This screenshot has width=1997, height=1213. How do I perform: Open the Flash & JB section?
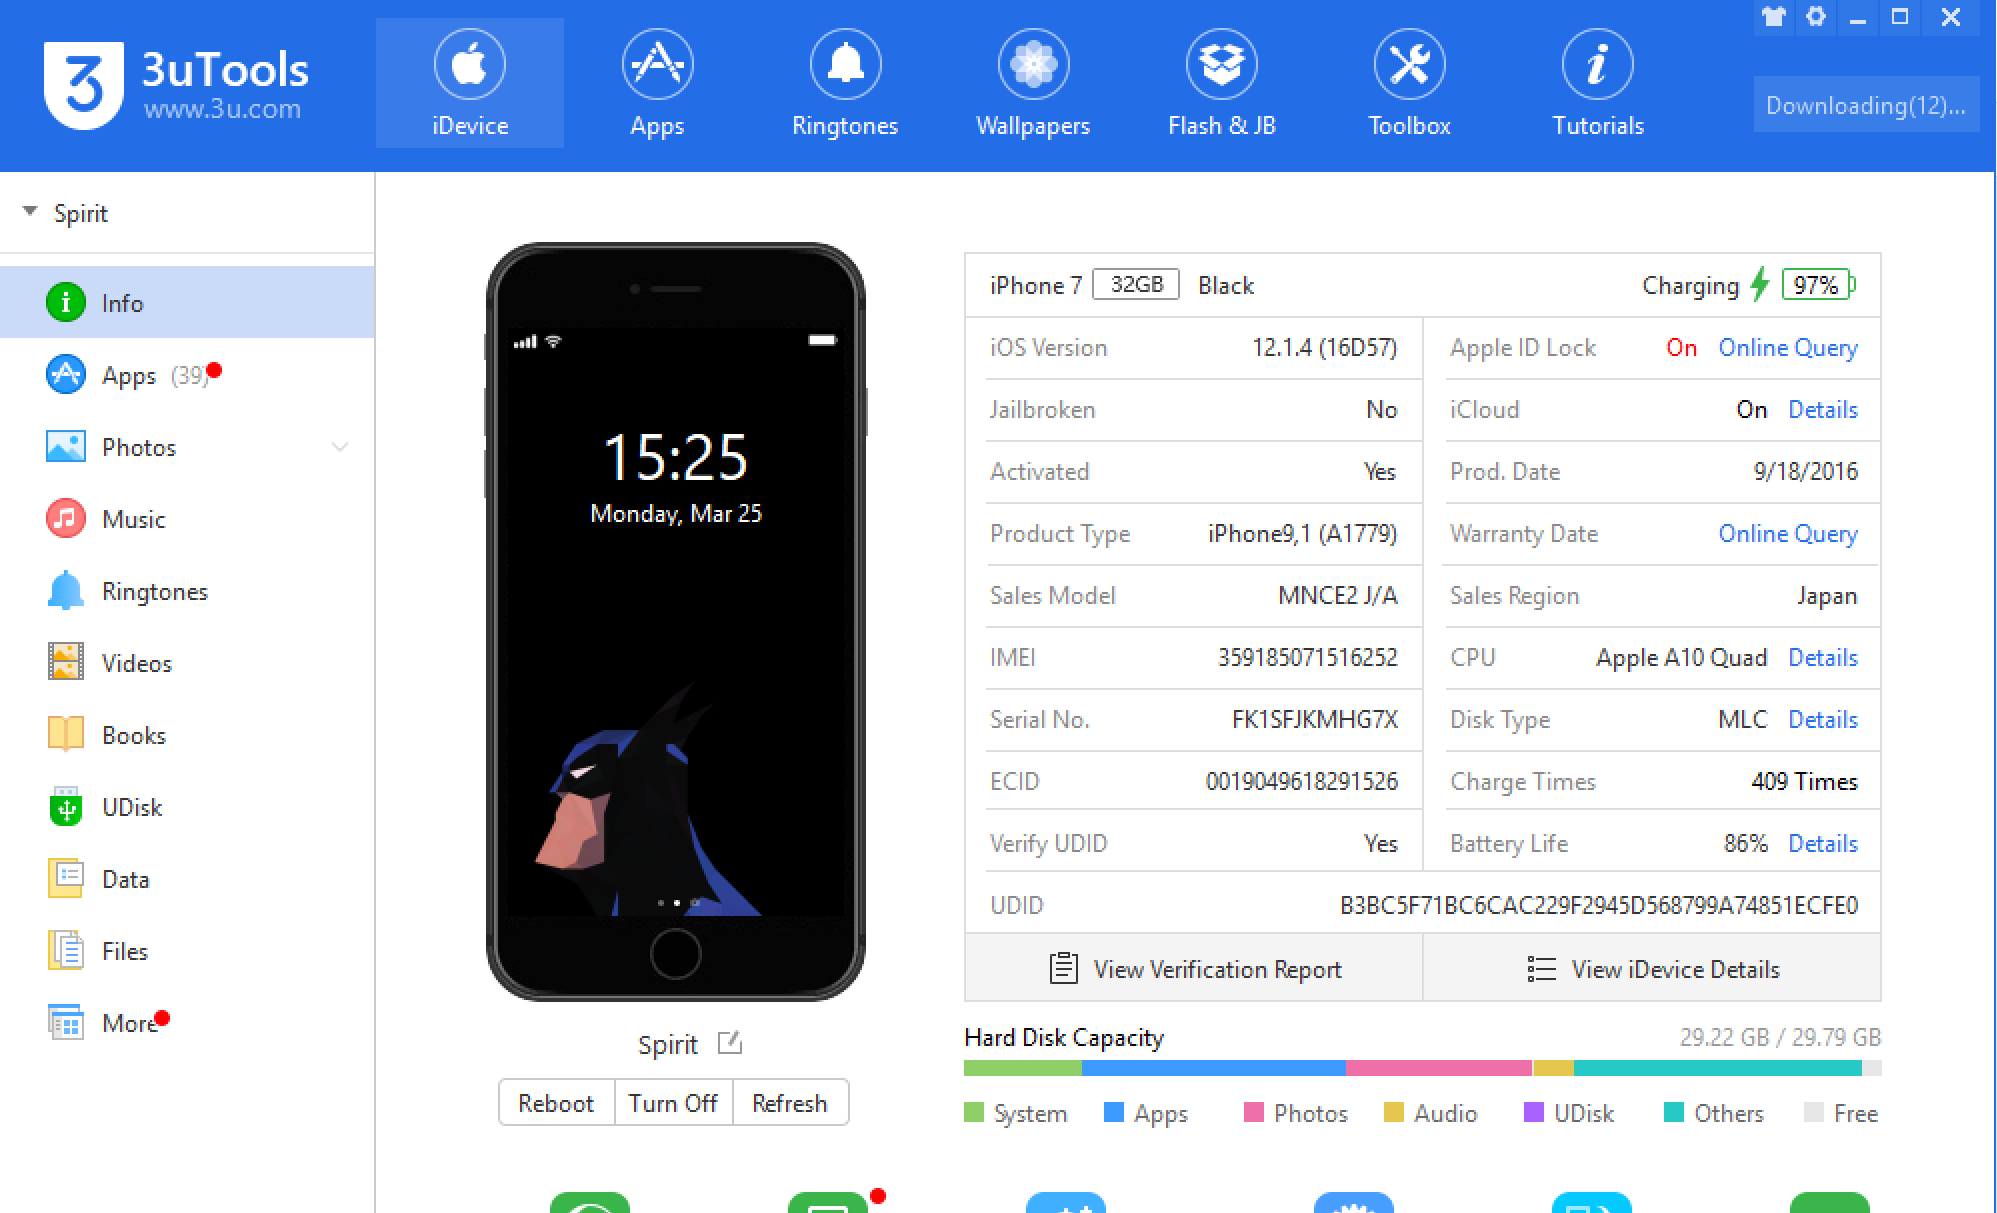(1221, 84)
